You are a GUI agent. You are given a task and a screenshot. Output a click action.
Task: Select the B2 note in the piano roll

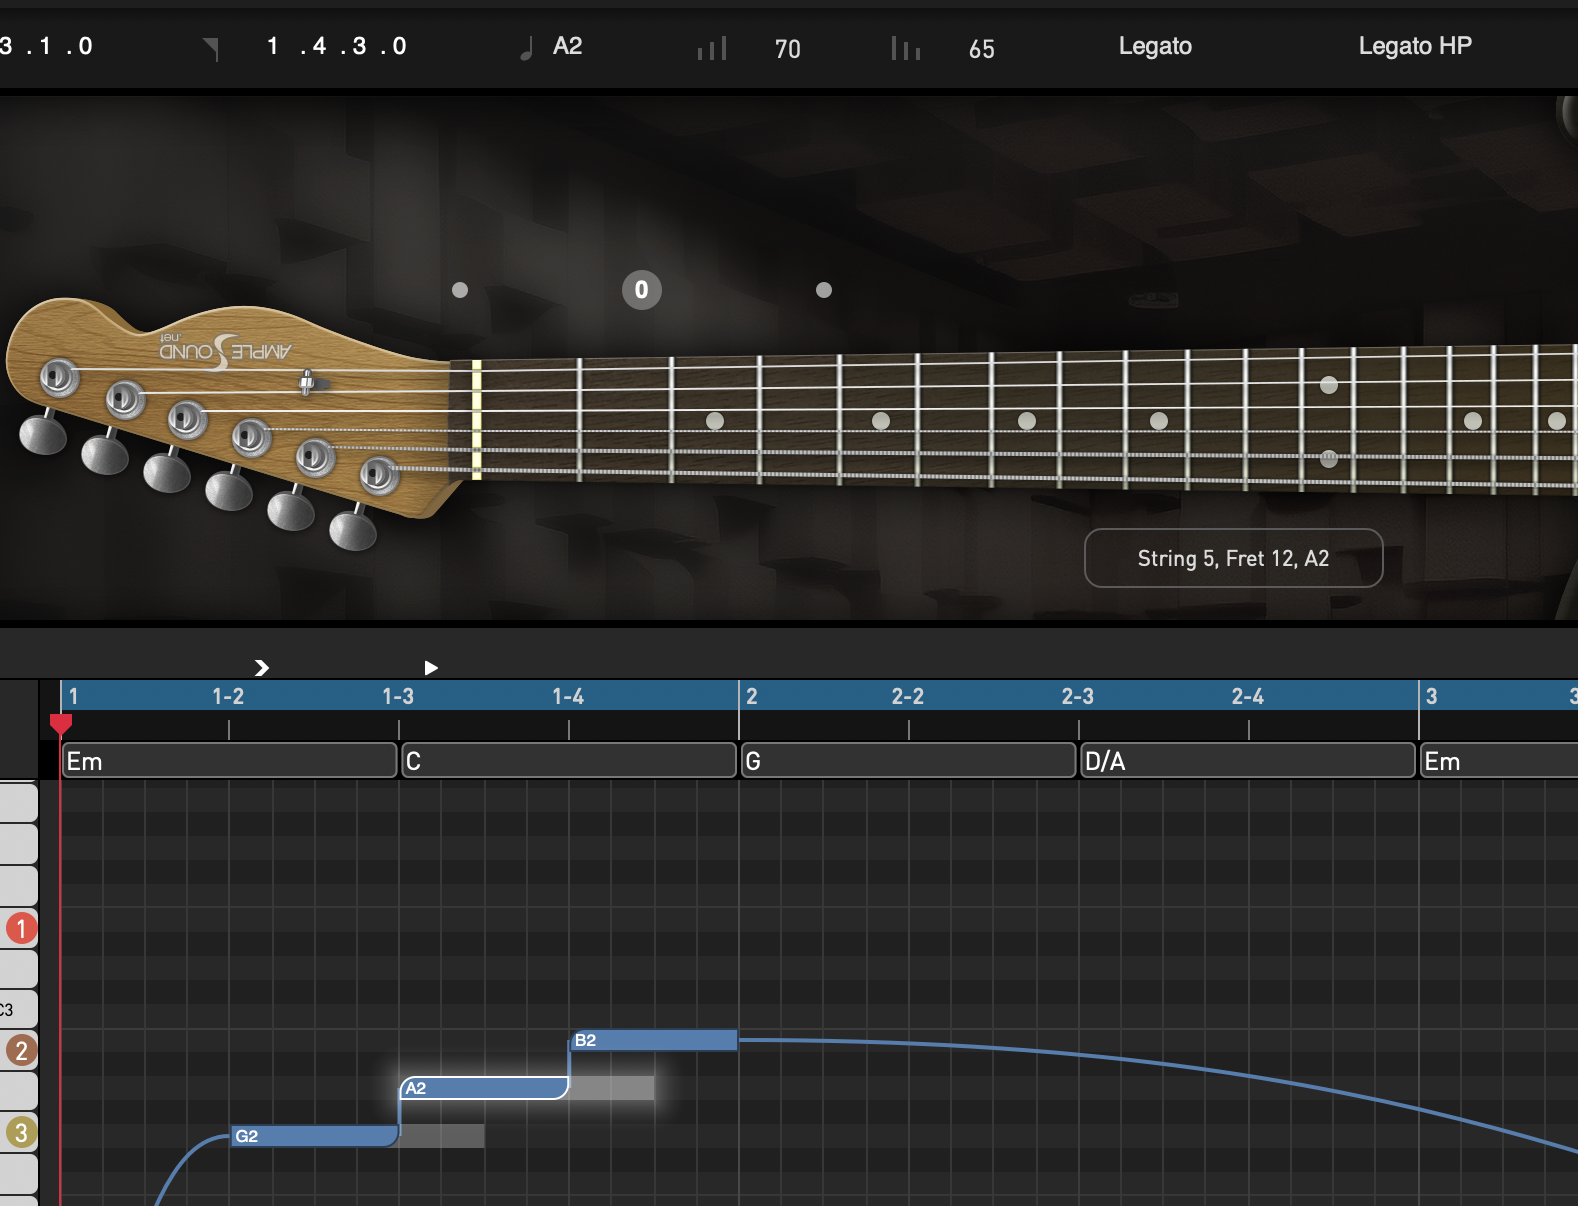click(654, 1040)
